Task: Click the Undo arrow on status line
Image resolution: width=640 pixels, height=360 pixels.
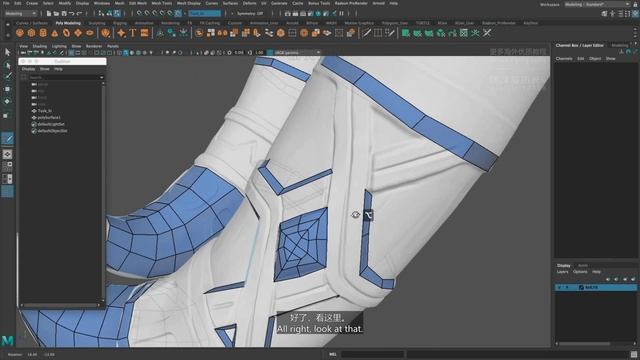Action: 72,13
